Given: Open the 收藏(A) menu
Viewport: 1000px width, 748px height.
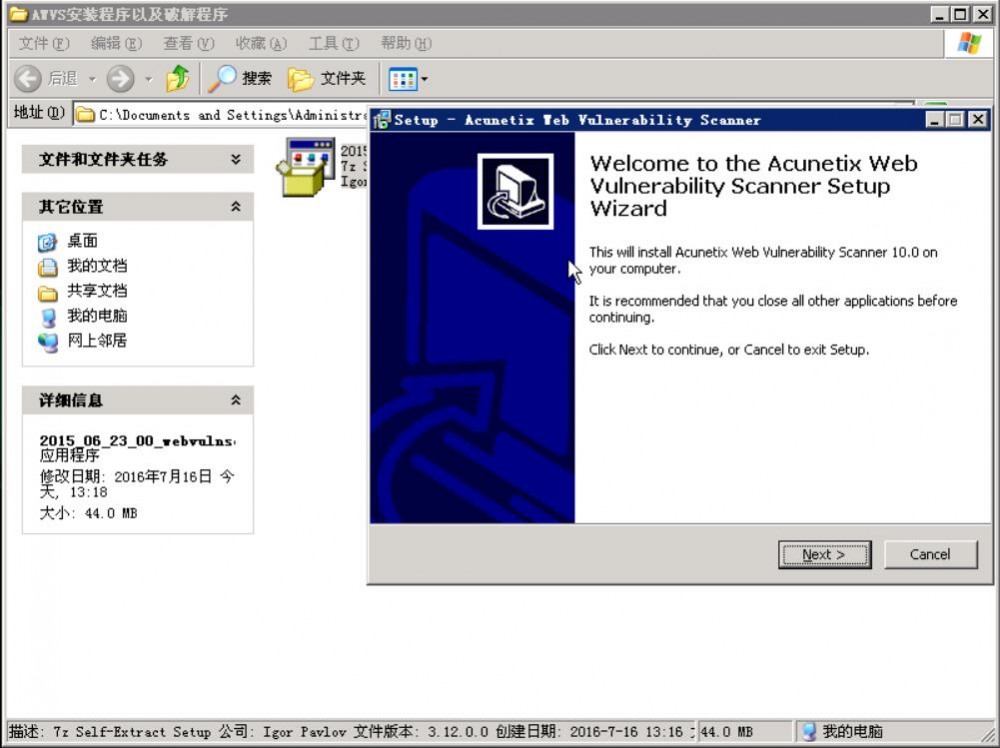Looking at the screenshot, I should tap(261, 43).
